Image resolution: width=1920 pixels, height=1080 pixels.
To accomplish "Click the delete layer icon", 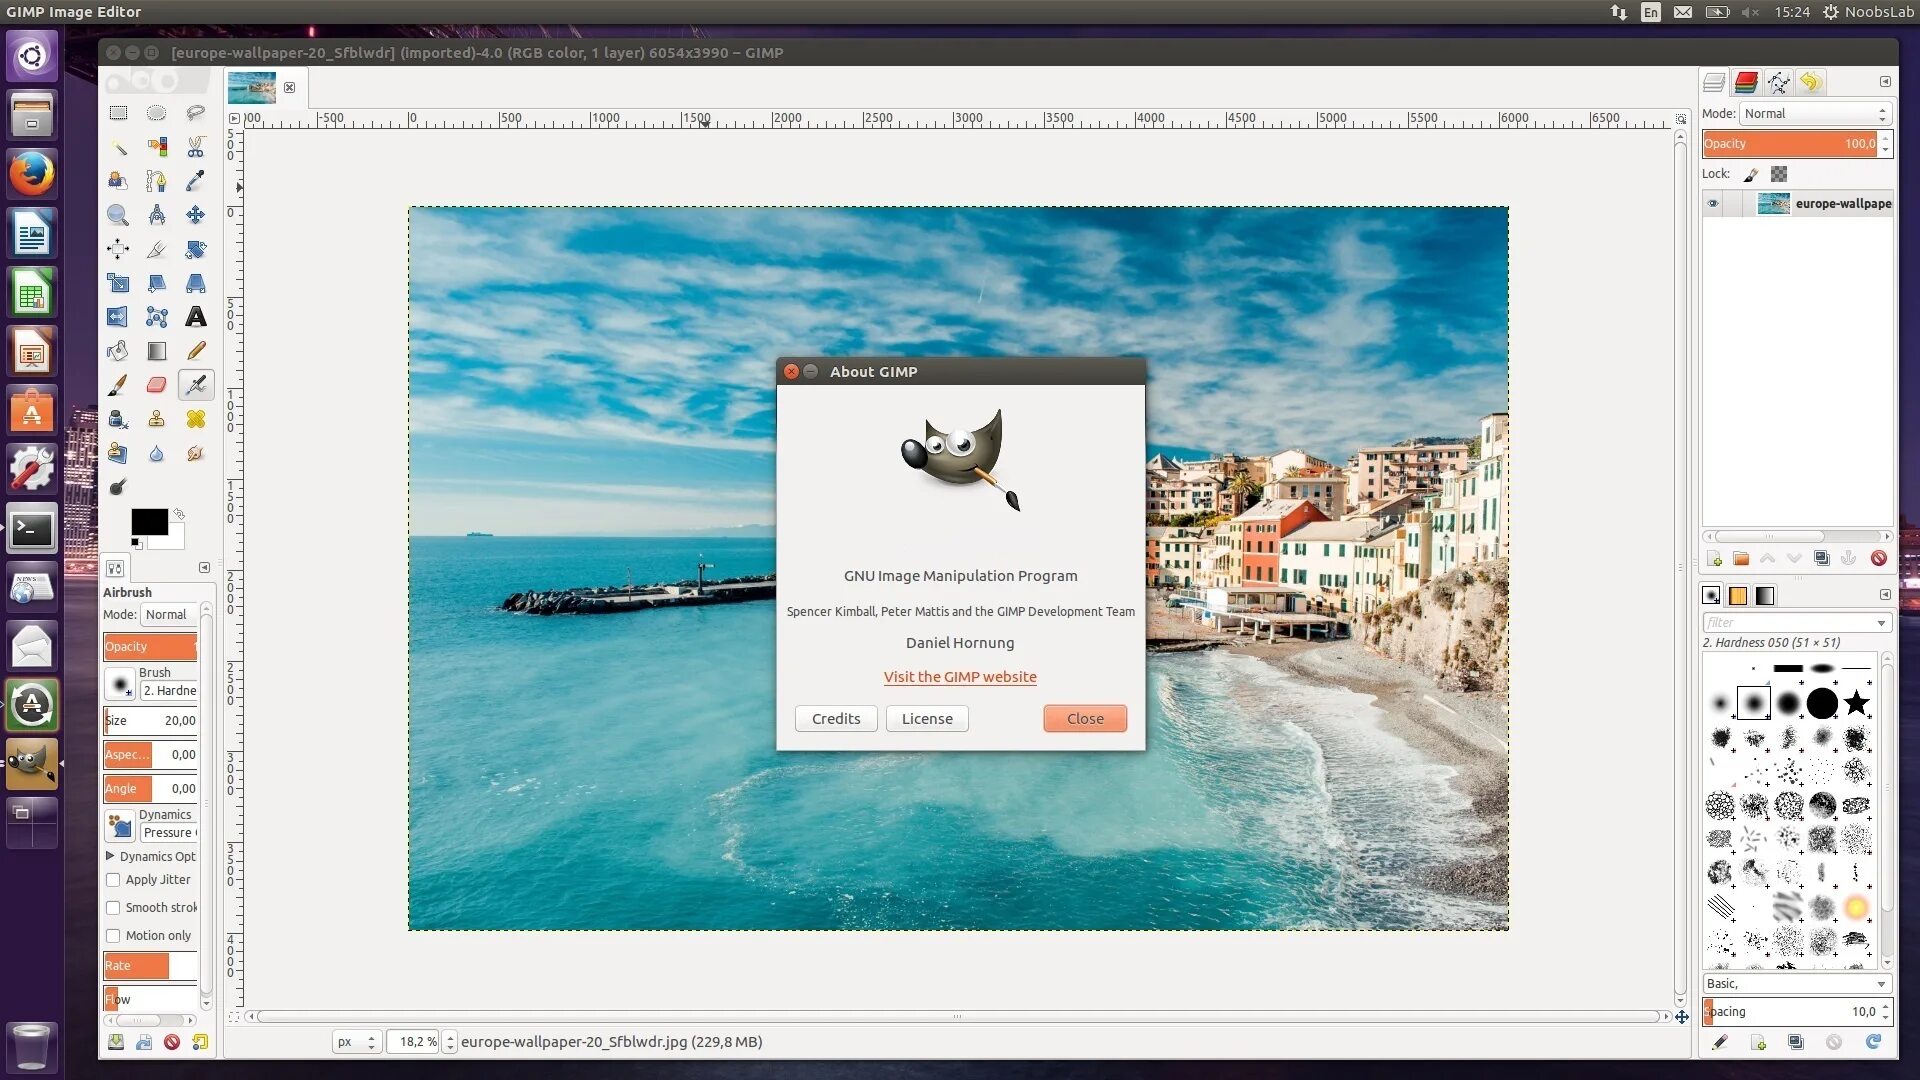I will (x=1879, y=559).
